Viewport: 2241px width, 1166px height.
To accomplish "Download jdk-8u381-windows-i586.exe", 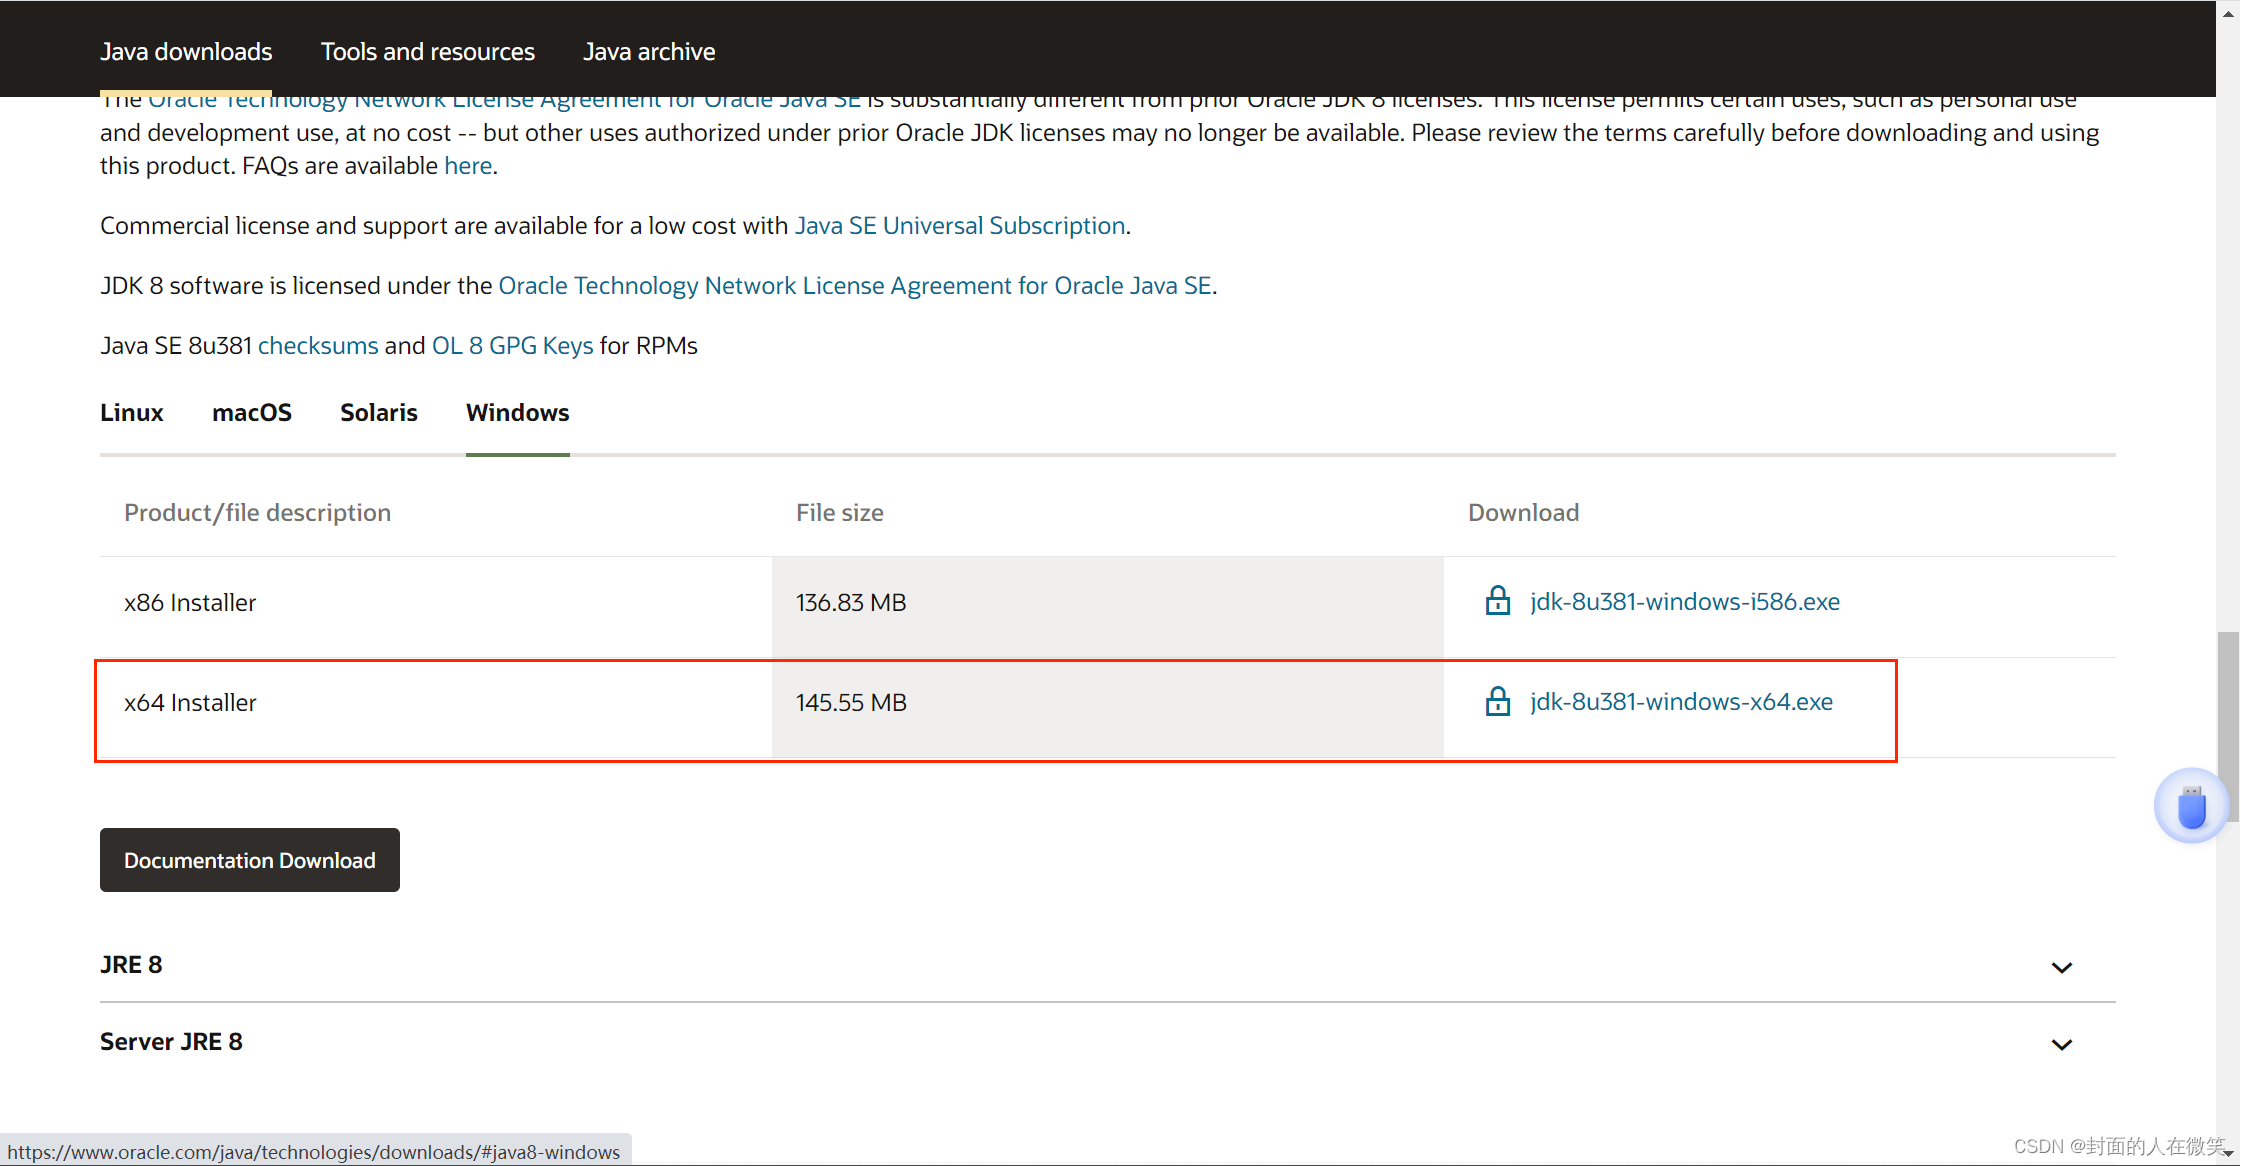I will click(x=1684, y=601).
